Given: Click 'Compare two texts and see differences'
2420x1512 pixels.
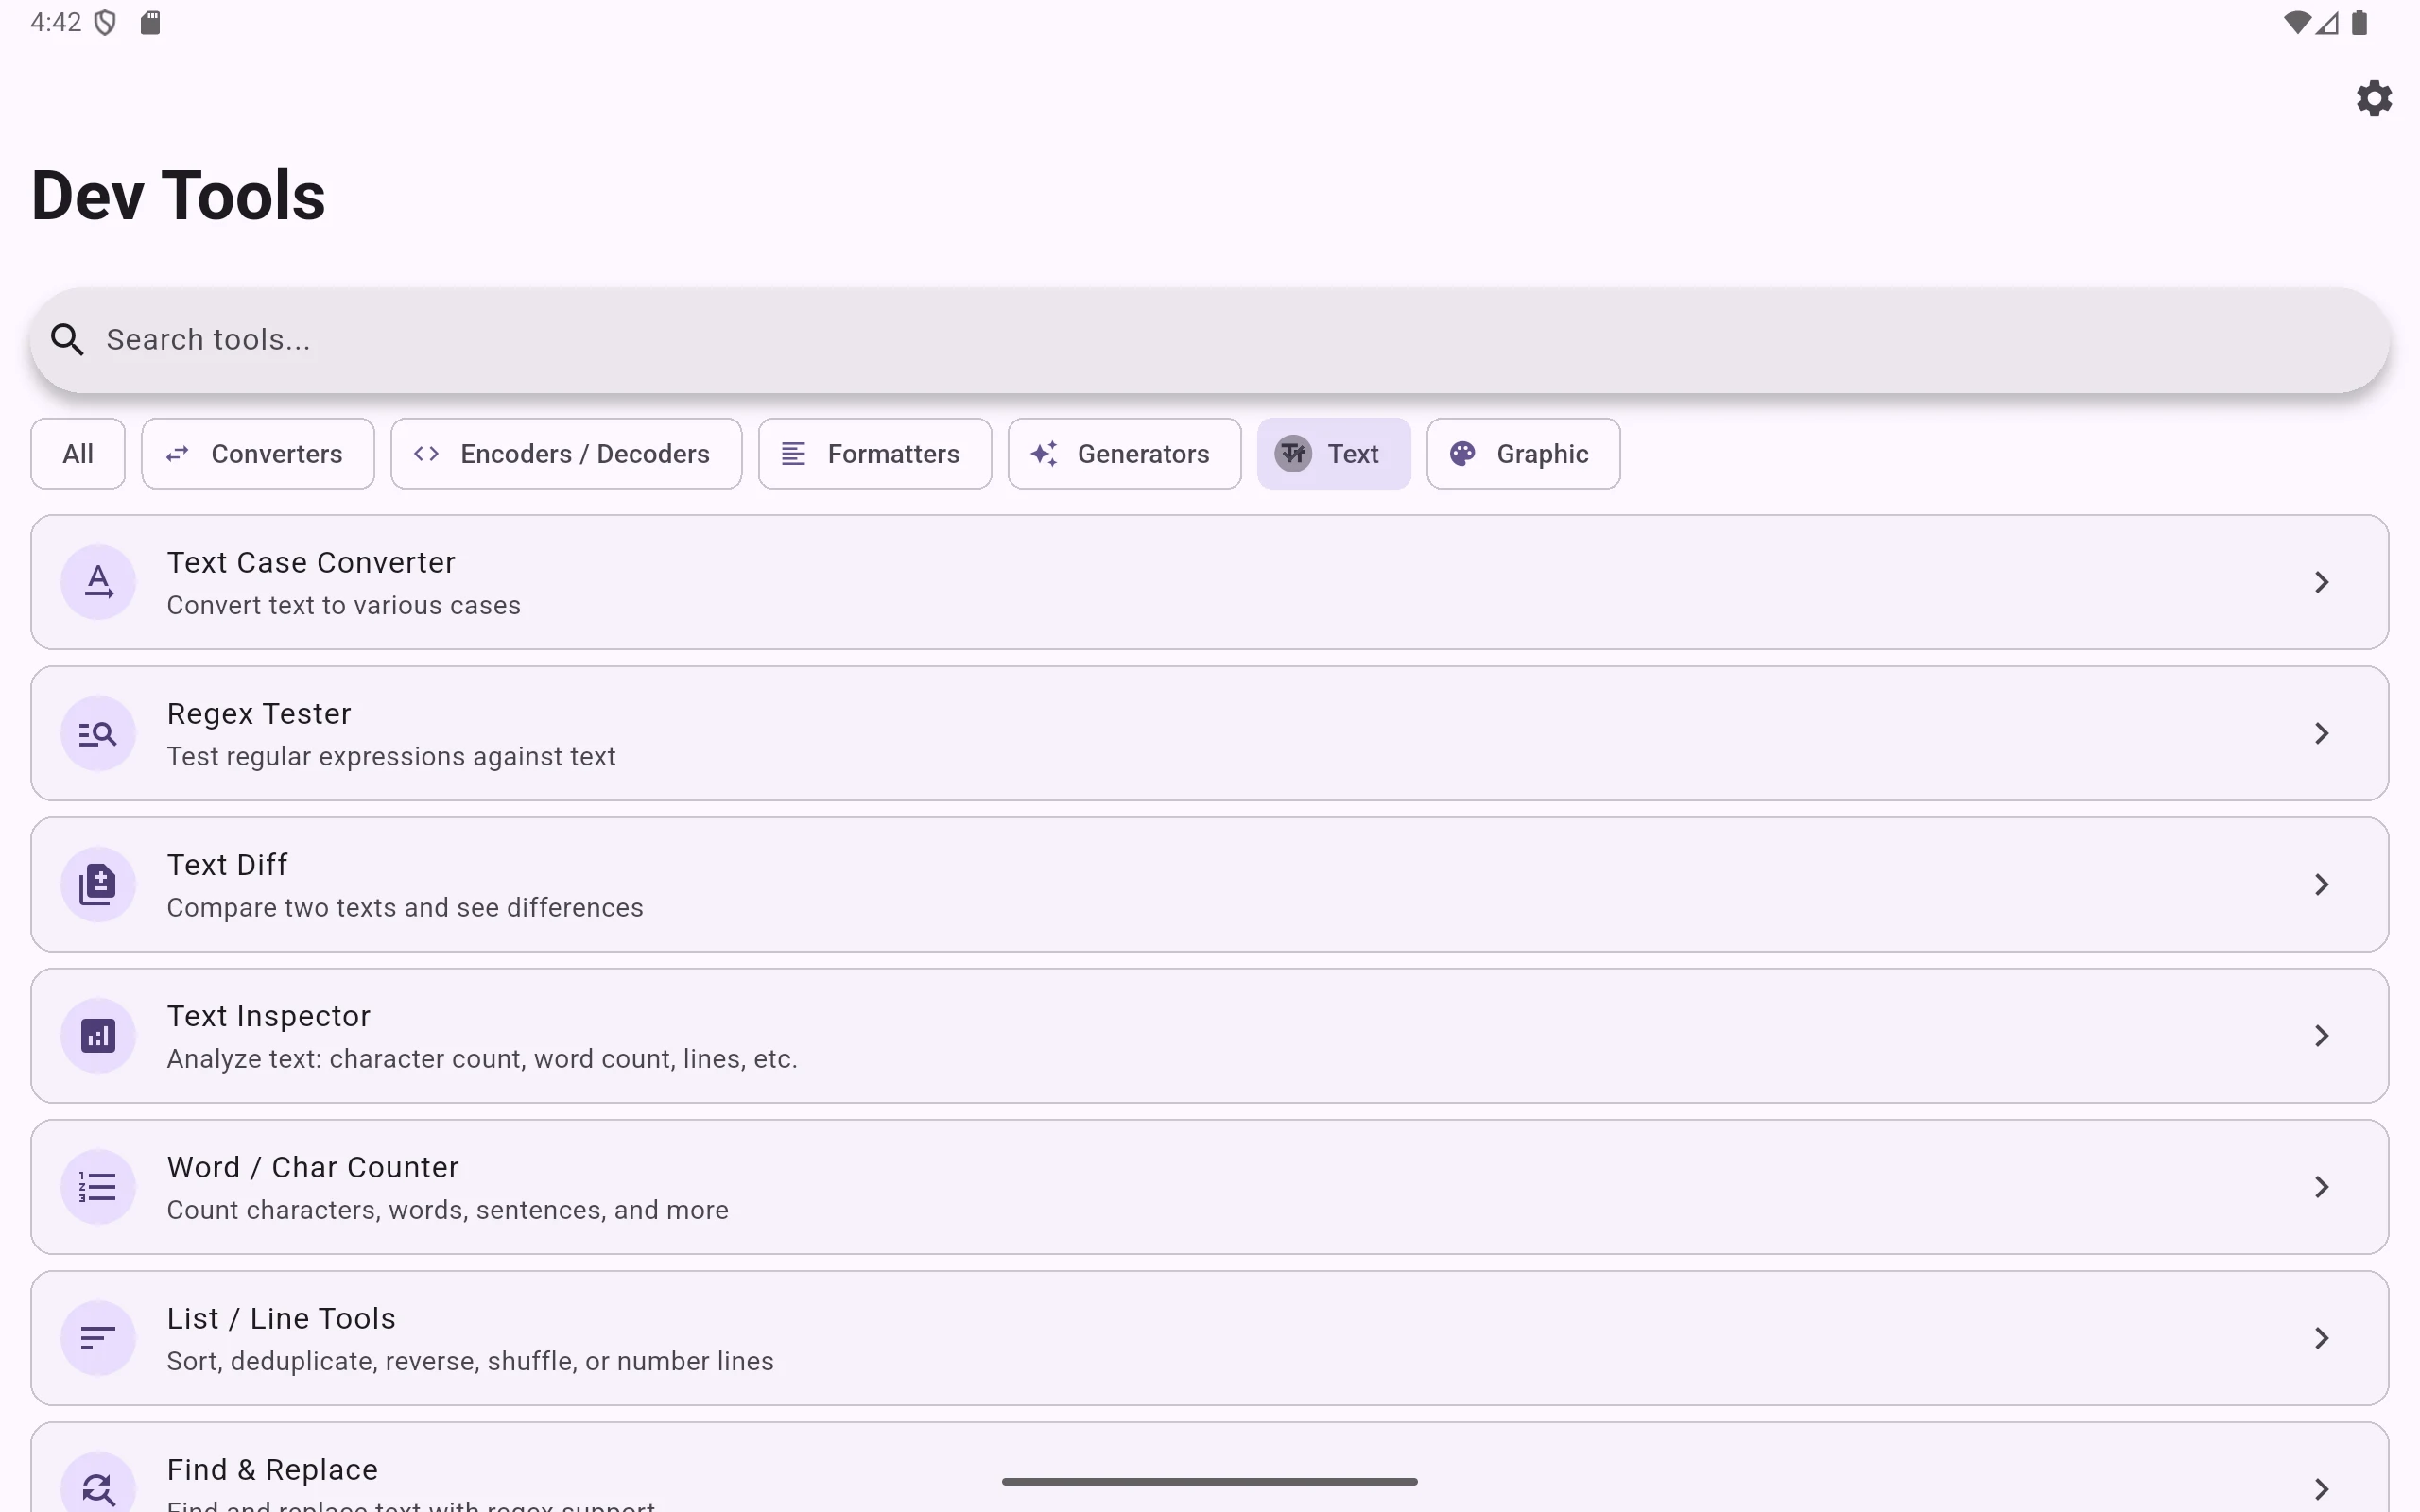Looking at the screenshot, I should coord(405,908).
